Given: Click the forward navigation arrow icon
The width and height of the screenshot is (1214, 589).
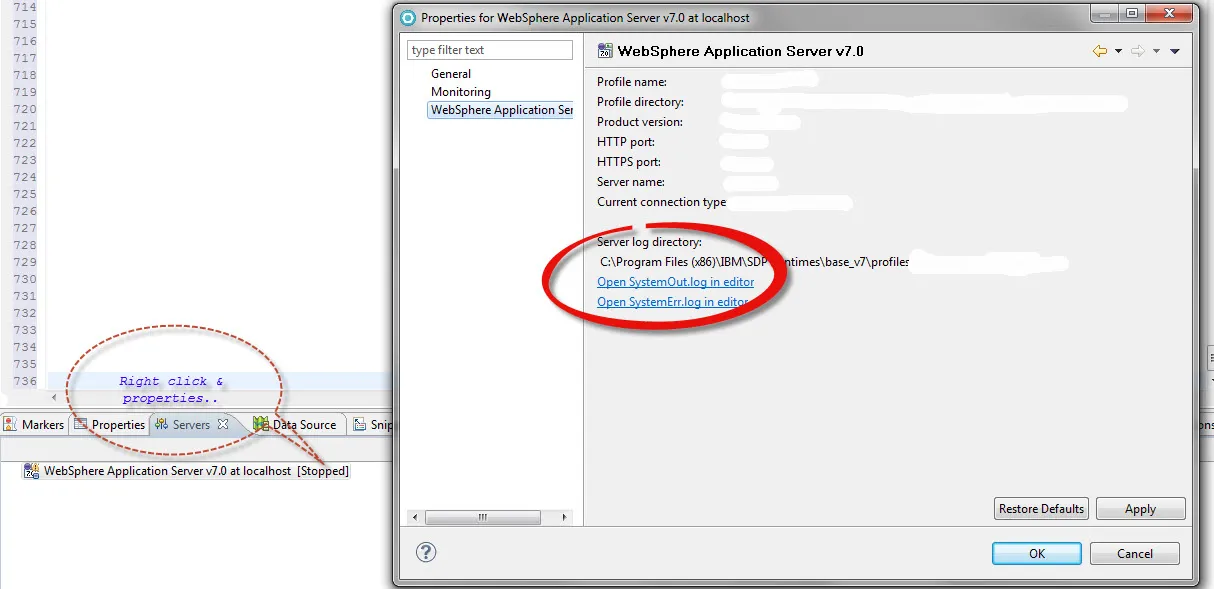Looking at the screenshot, I should pyautogui.click(x=1138, y=51).
